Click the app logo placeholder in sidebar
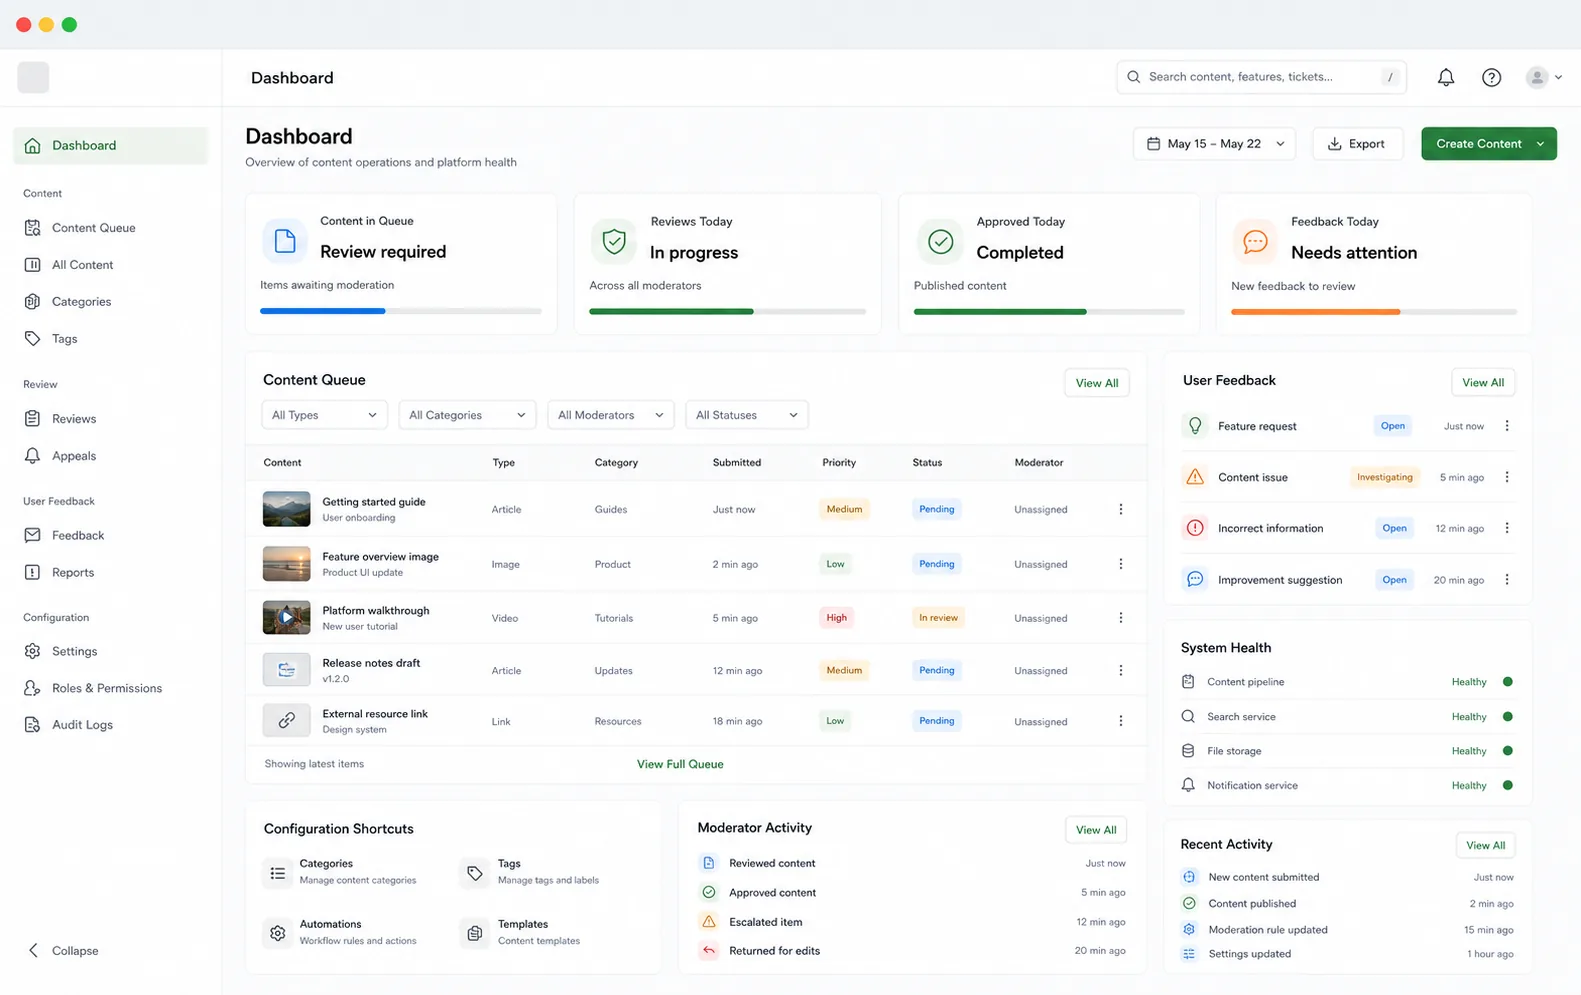 click(x=33, y=77)
